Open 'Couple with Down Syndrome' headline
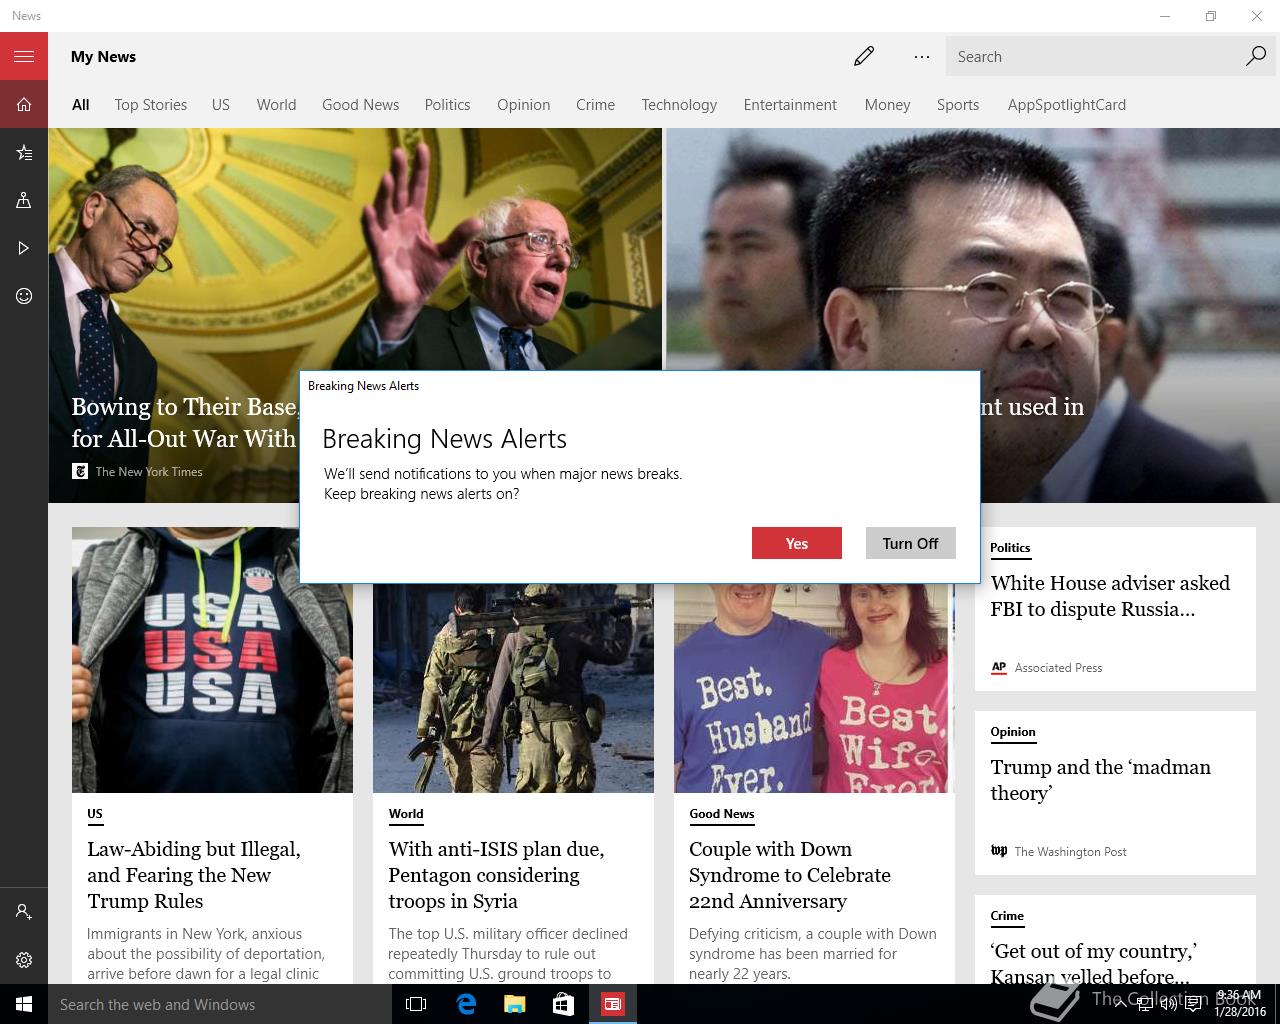The image size is (1280, 1024). pos(790,875)
